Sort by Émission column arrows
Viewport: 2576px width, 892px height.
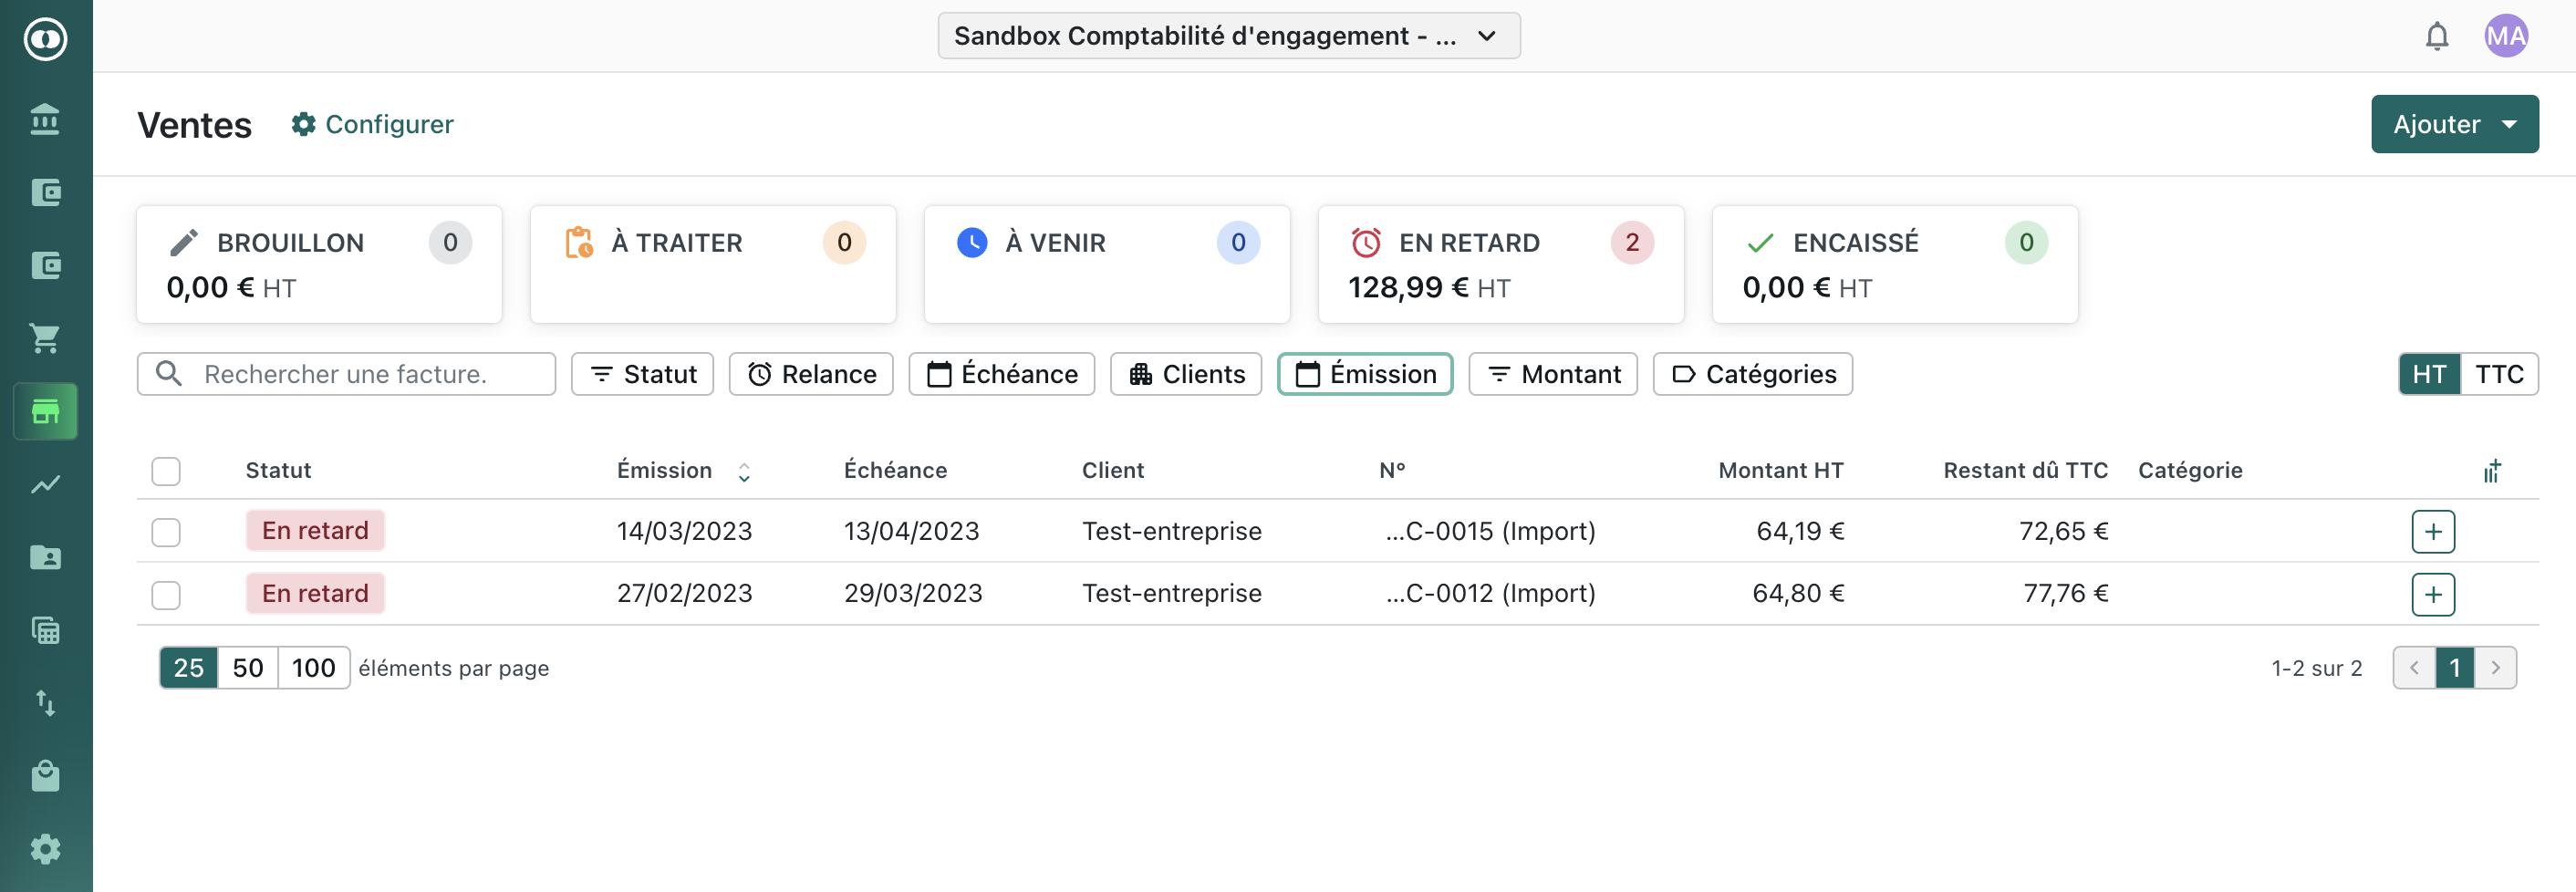click(x=744, y=472)
